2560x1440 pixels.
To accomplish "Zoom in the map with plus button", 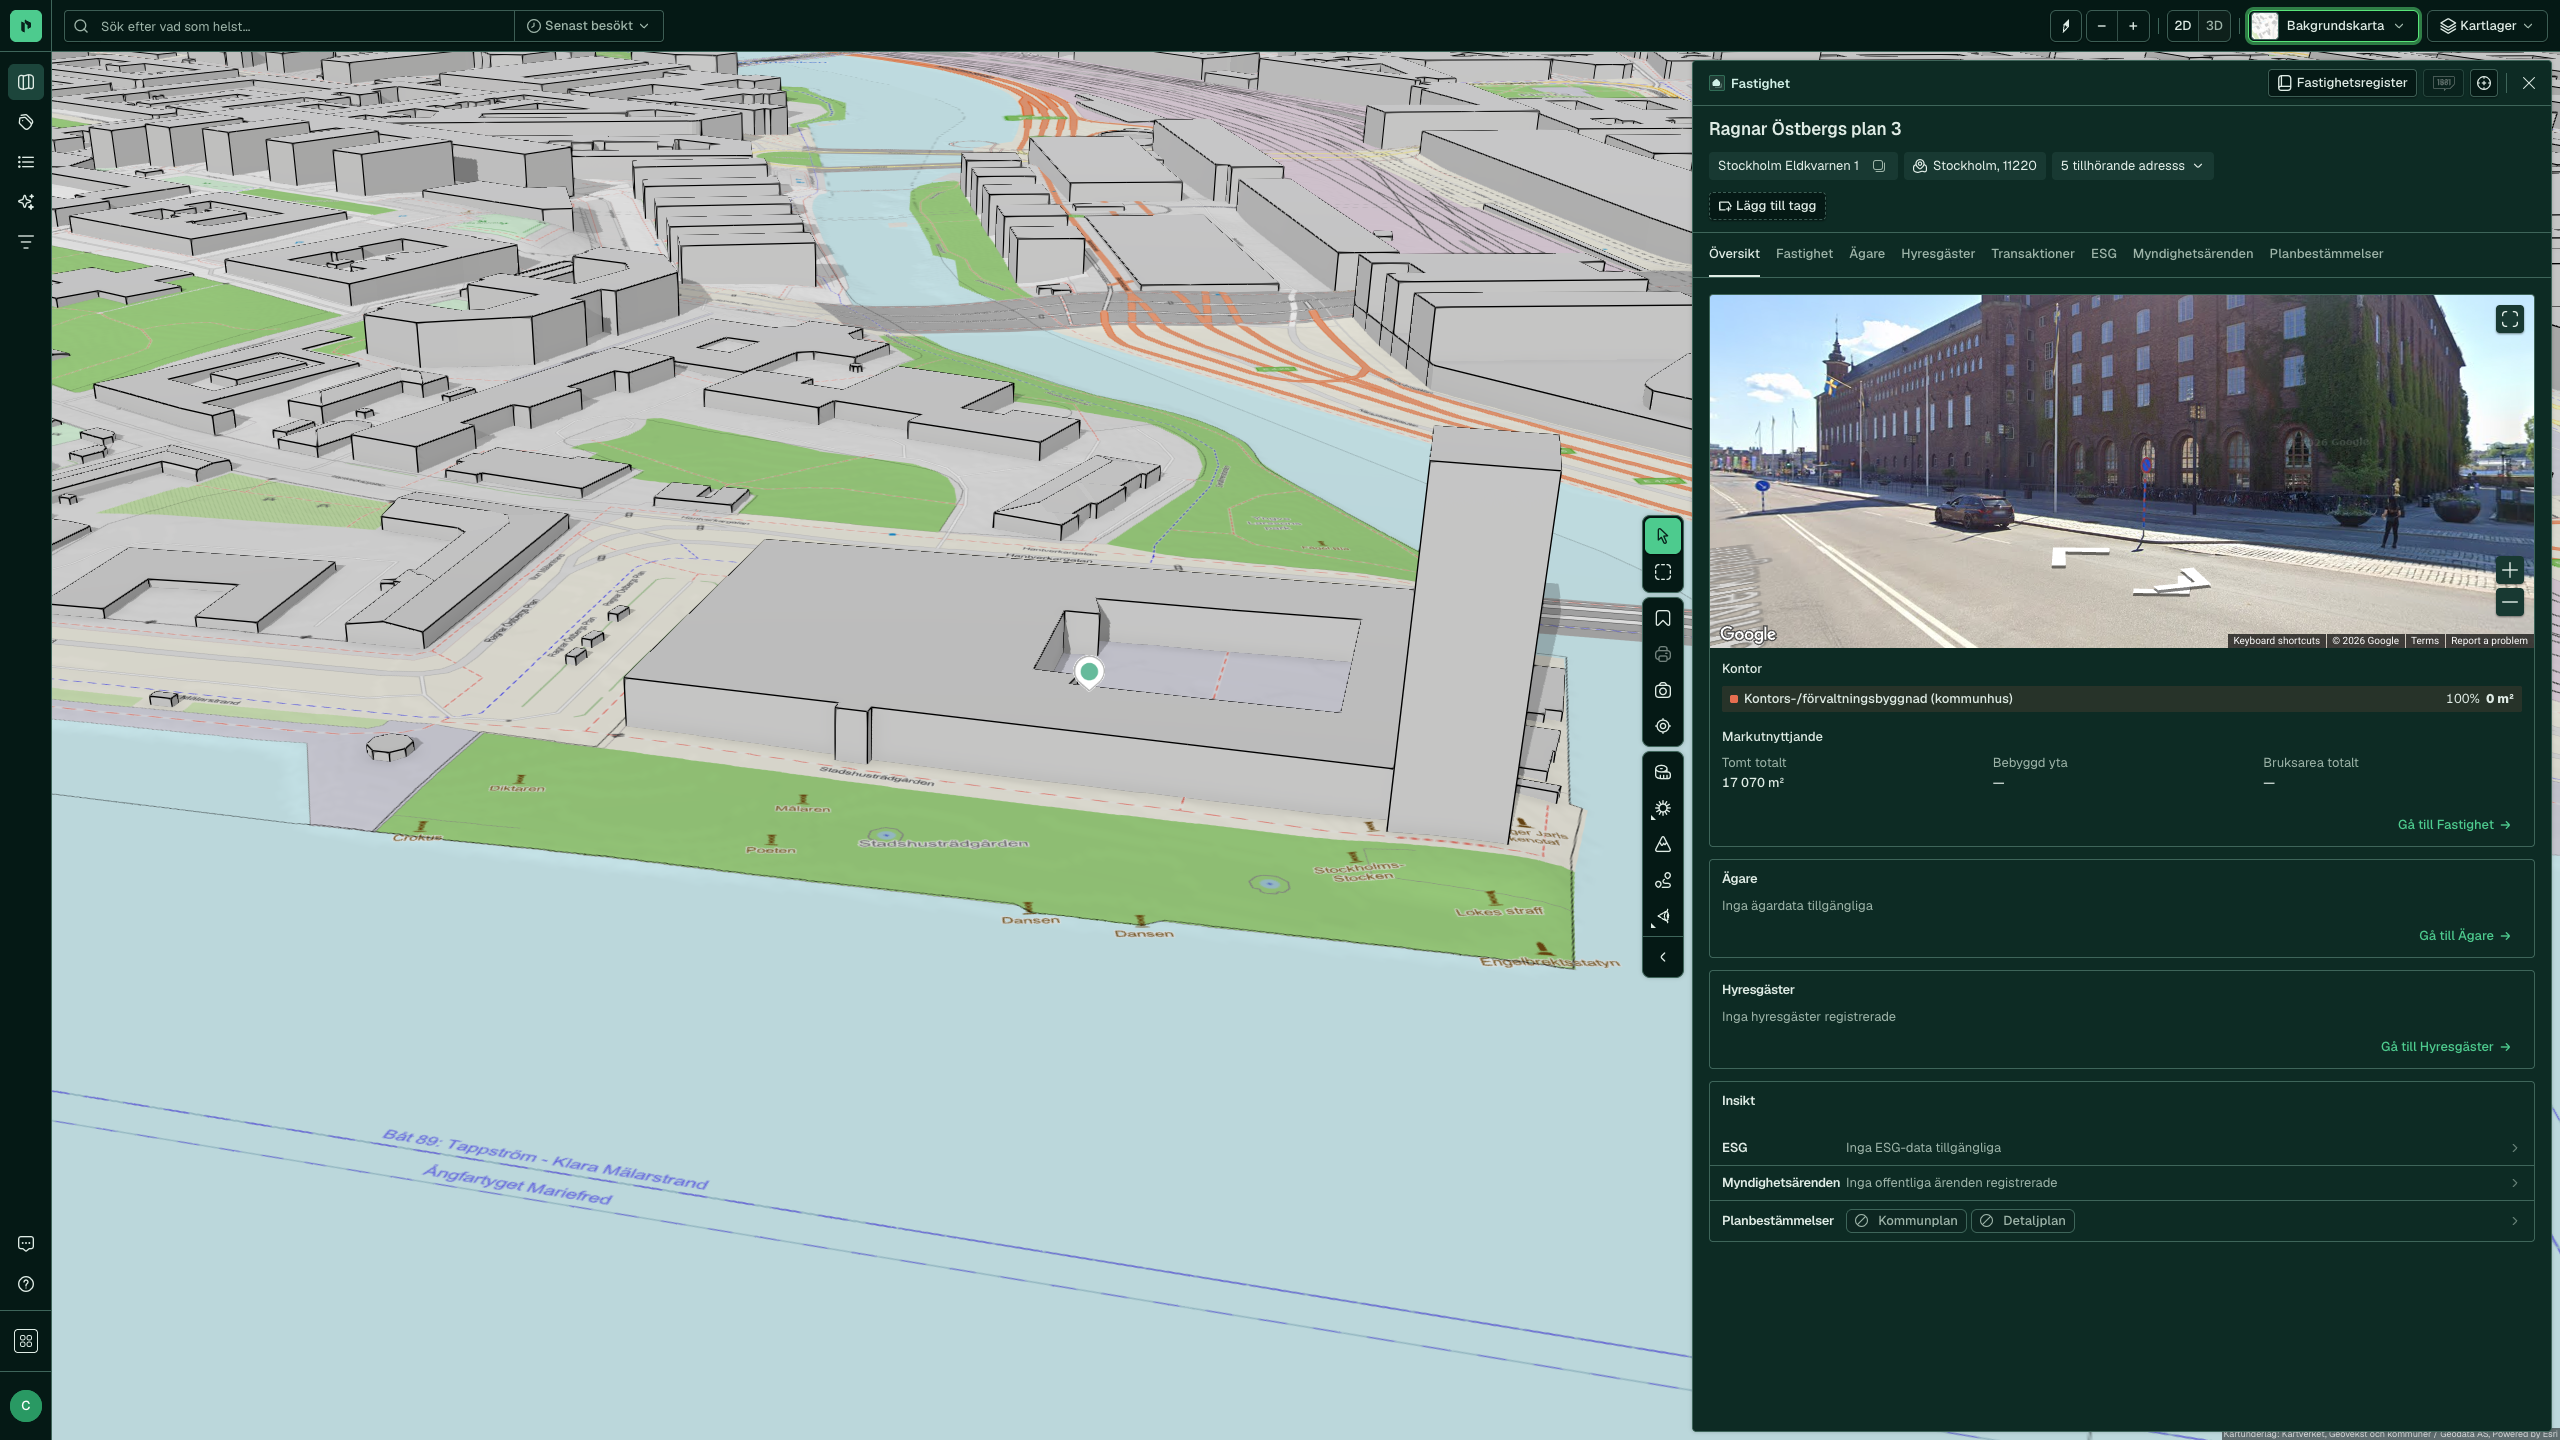I will click(x=2133, y=26).
